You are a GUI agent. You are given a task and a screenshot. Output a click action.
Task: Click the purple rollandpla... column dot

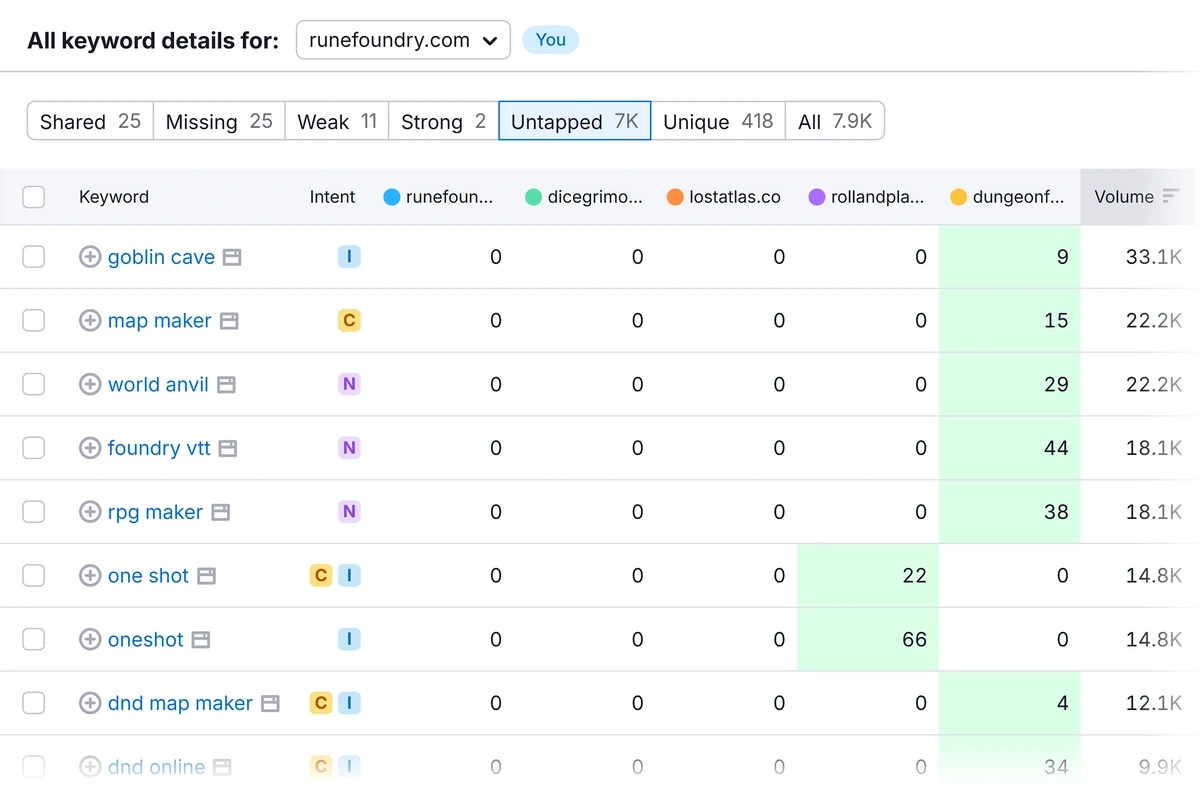817,197
